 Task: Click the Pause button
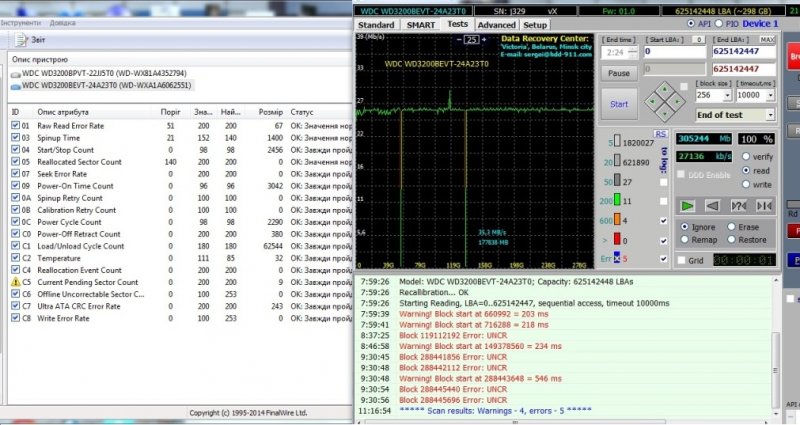(x=619, y=73)
